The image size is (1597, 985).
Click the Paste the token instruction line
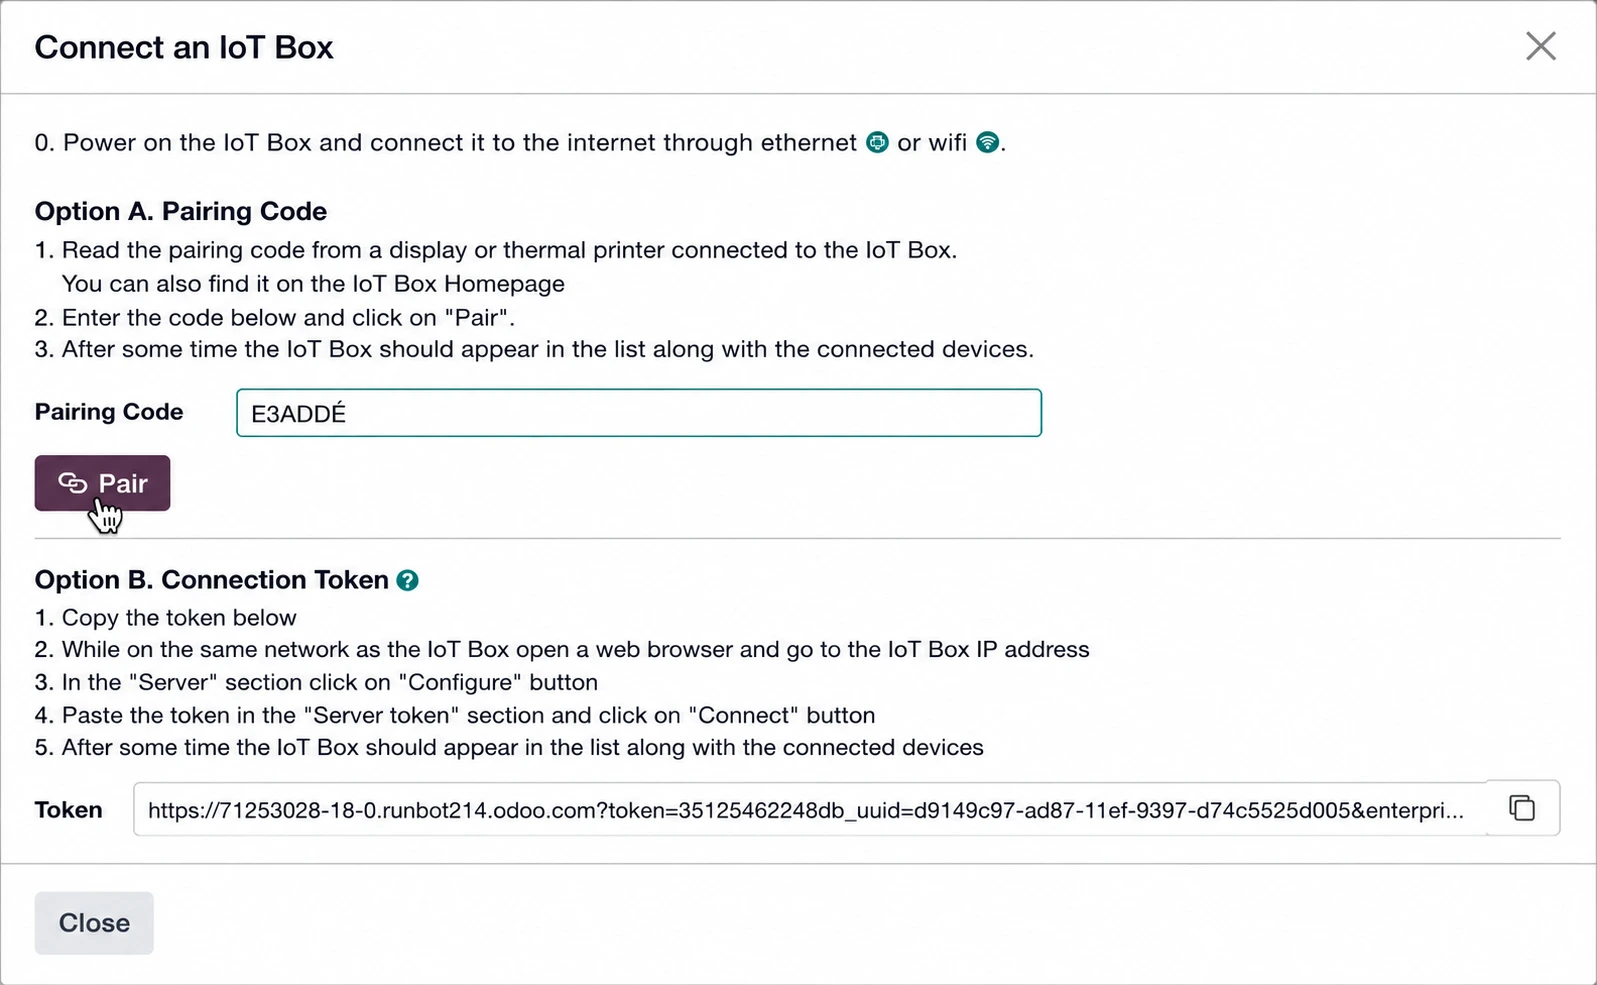coord(455,716)
